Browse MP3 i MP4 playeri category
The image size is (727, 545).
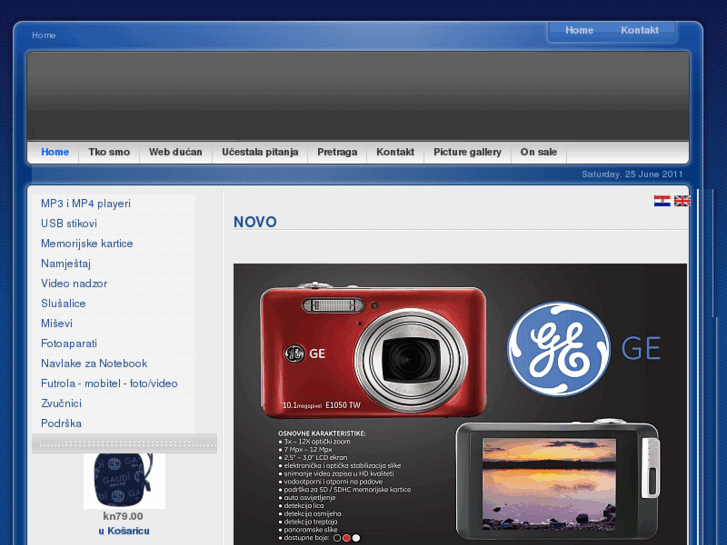coord(86,204)
